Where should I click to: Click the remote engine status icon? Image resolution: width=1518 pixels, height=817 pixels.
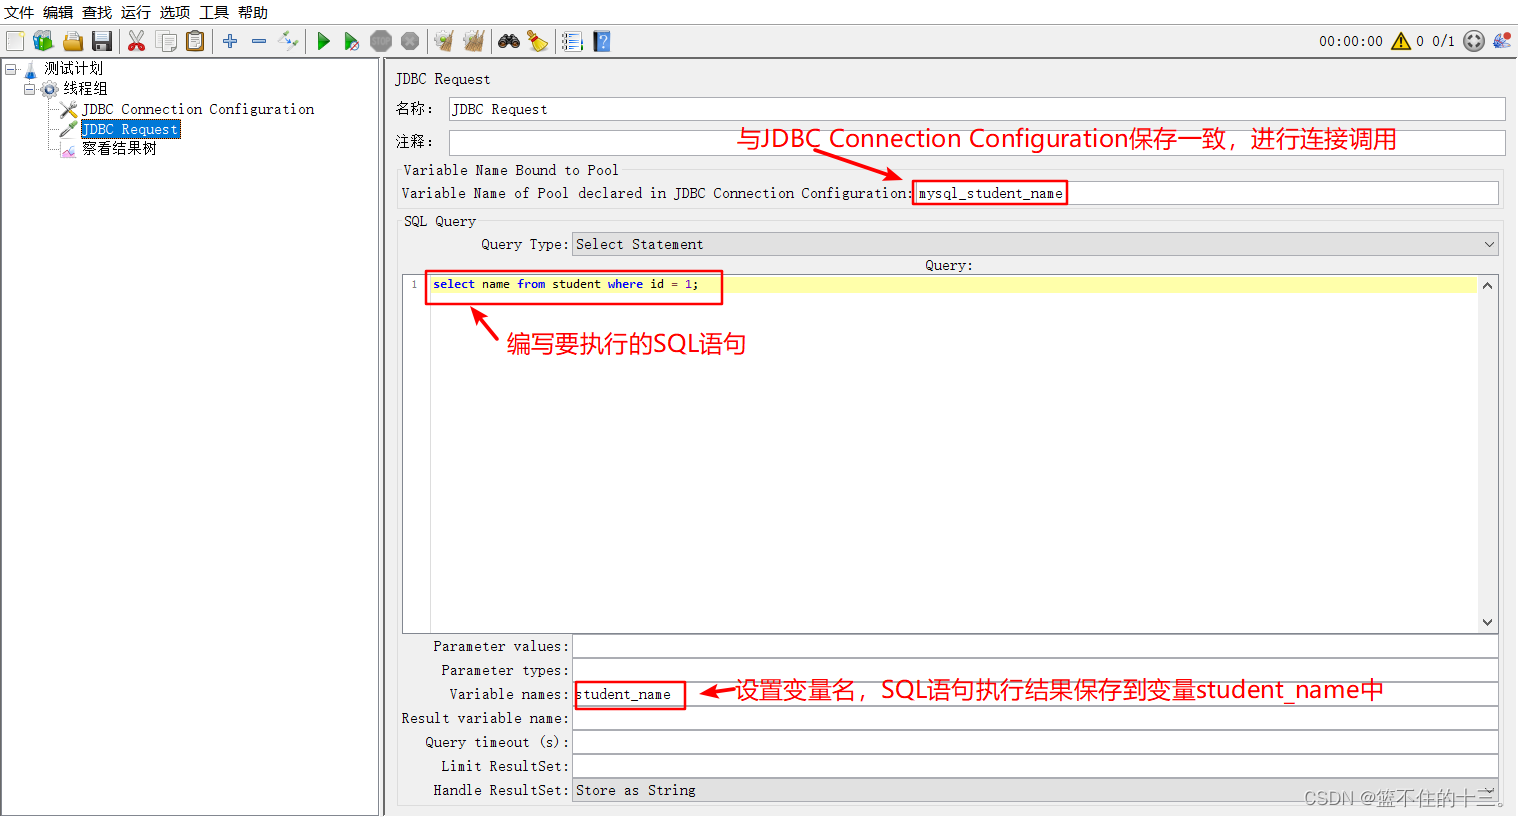[x=1474, y=41]
